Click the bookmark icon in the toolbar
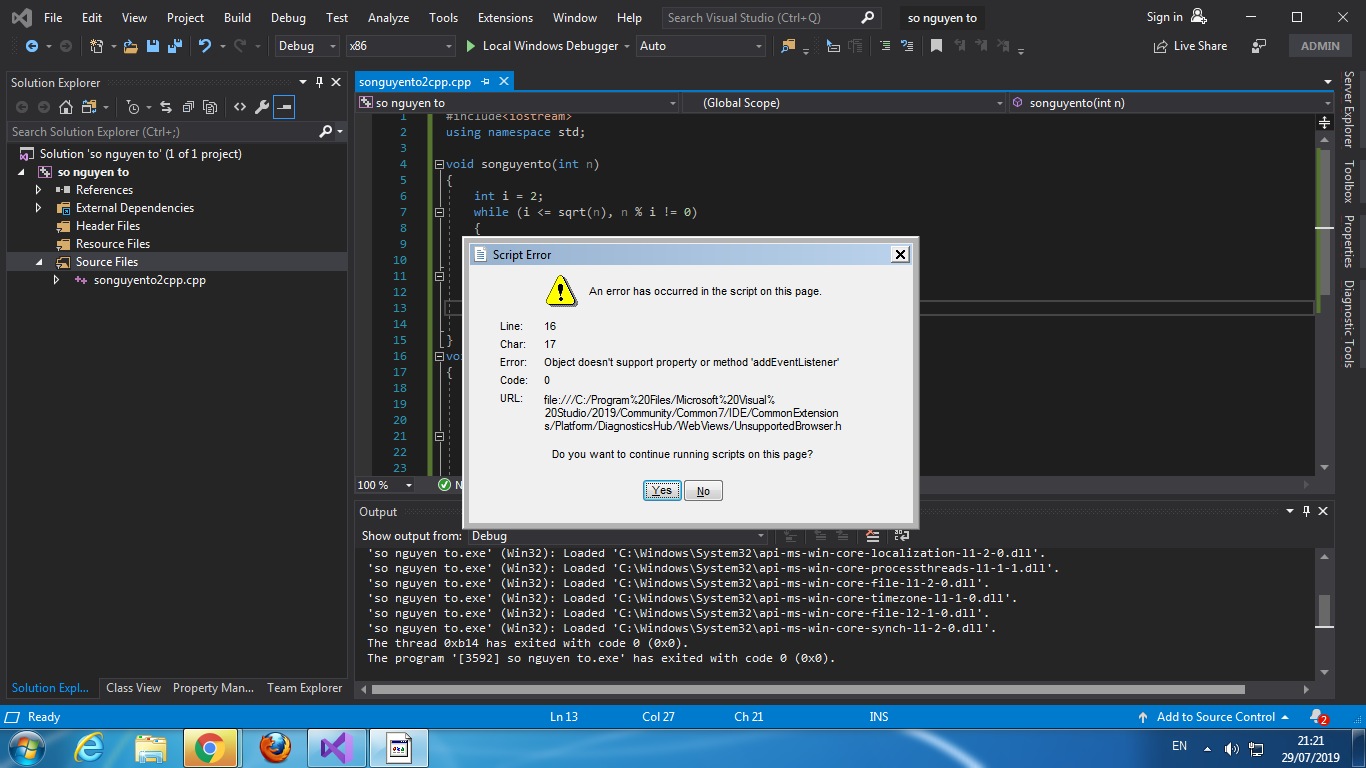This screenshot has width=1366, height=768. tap(936, 46)
